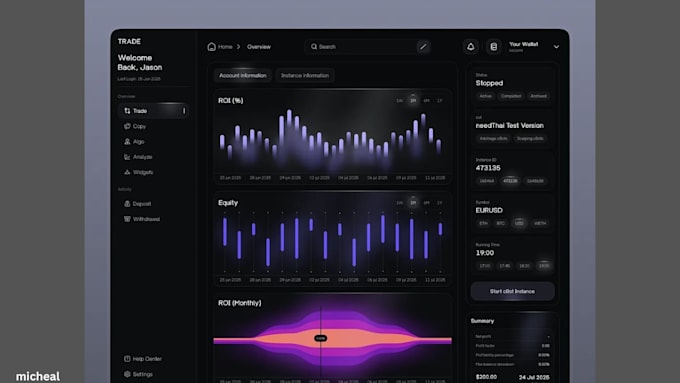Open notifications bell icon
Screen dimensions: 680x383
pyautogui.click(x=471, y=46)
